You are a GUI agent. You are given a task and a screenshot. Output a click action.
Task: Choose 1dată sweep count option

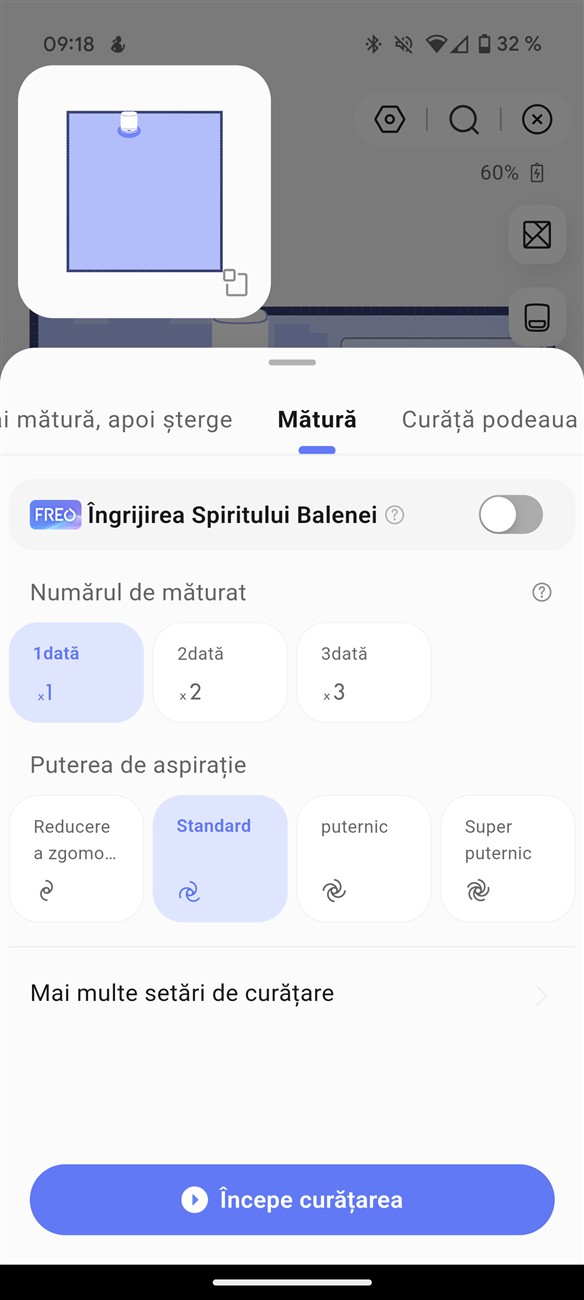coord(76,672)
